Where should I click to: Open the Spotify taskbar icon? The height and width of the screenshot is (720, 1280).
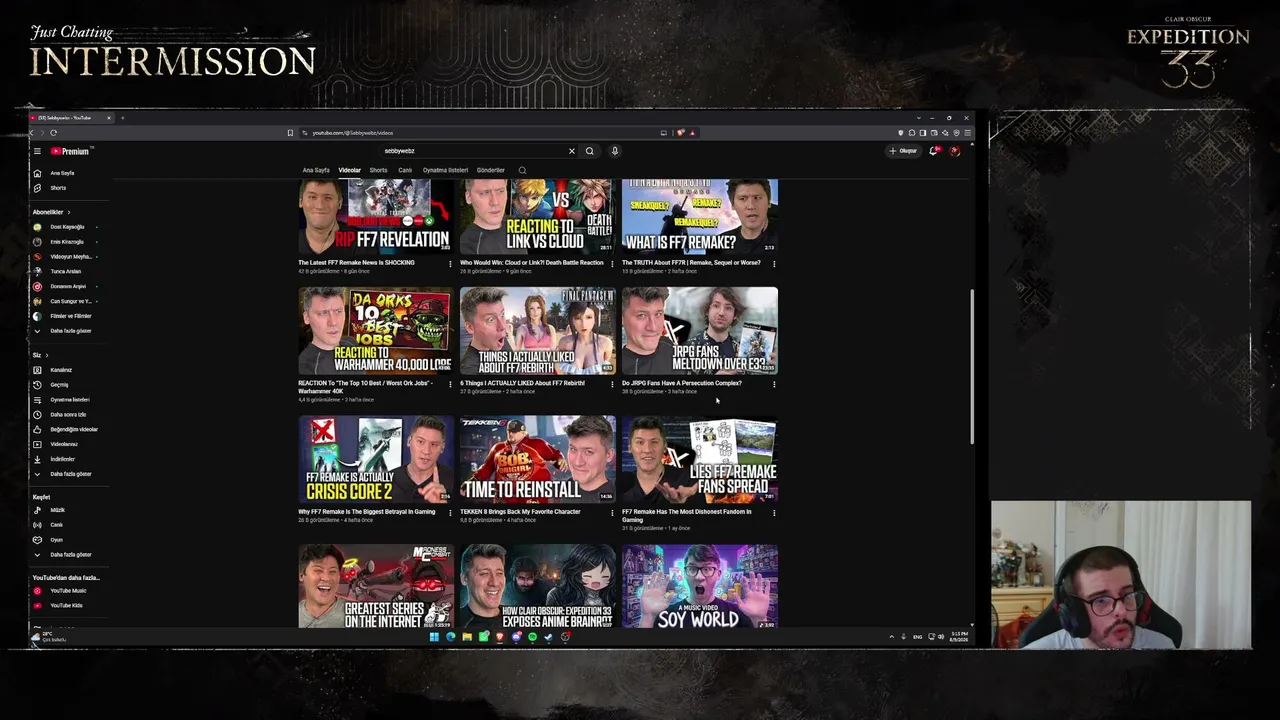(532, 637)
